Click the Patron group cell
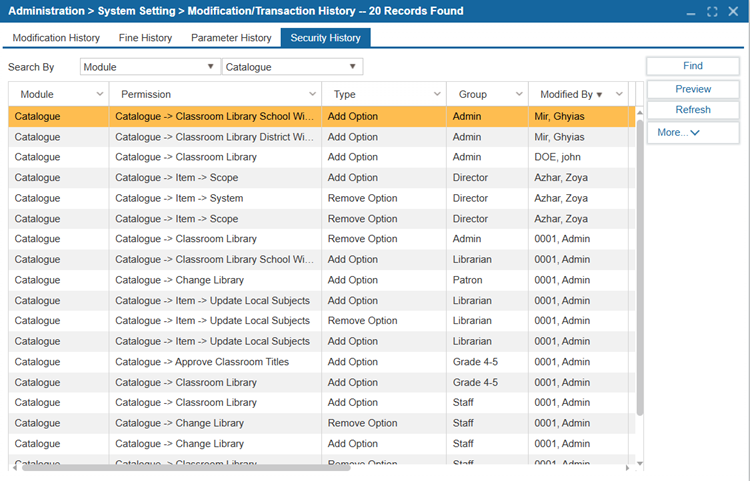Screen dimensions: 750x481 [487, 280]
